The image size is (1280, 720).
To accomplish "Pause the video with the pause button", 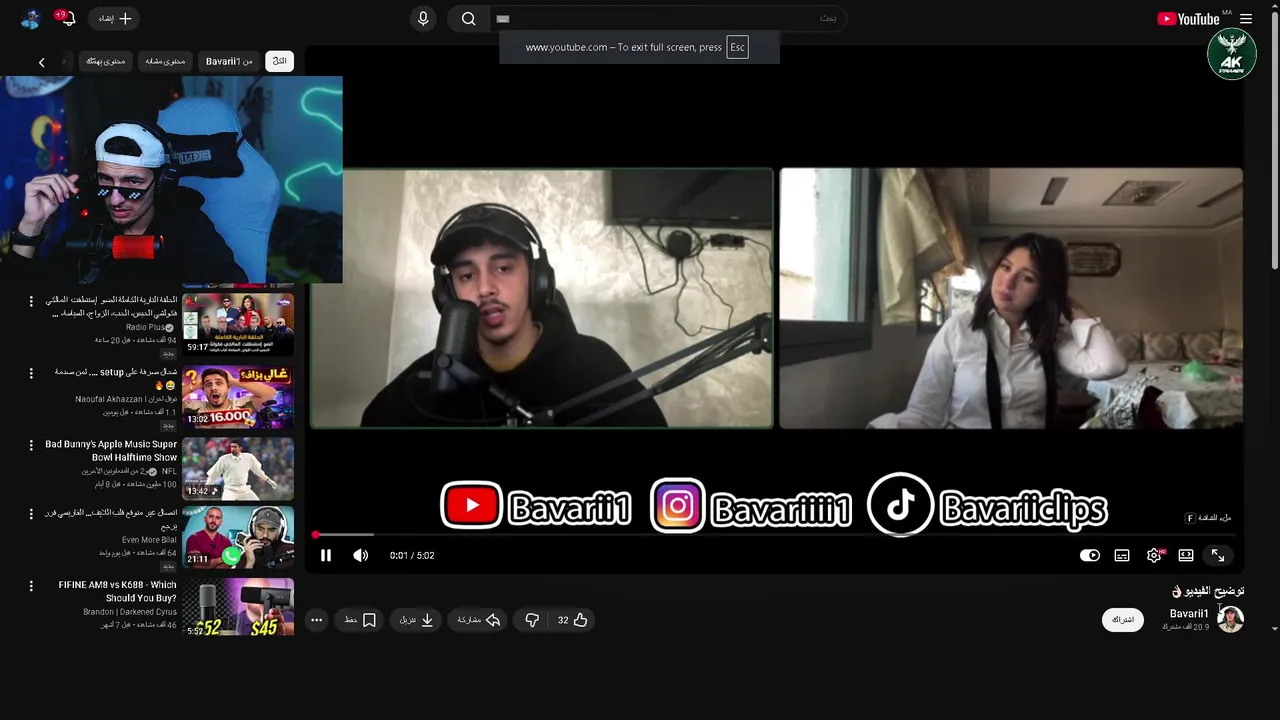I will point(326,555).
